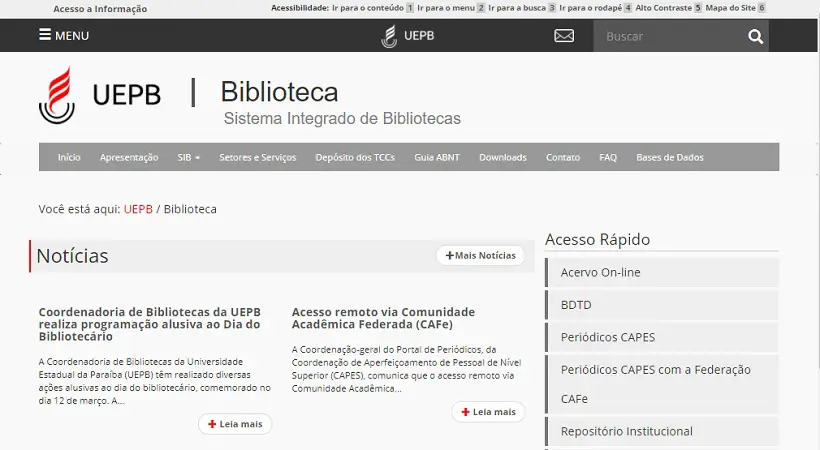Open the envelope mail icon
Viewport: 820px width, 450px height.
pyautogui.click(x=564, y=36)
